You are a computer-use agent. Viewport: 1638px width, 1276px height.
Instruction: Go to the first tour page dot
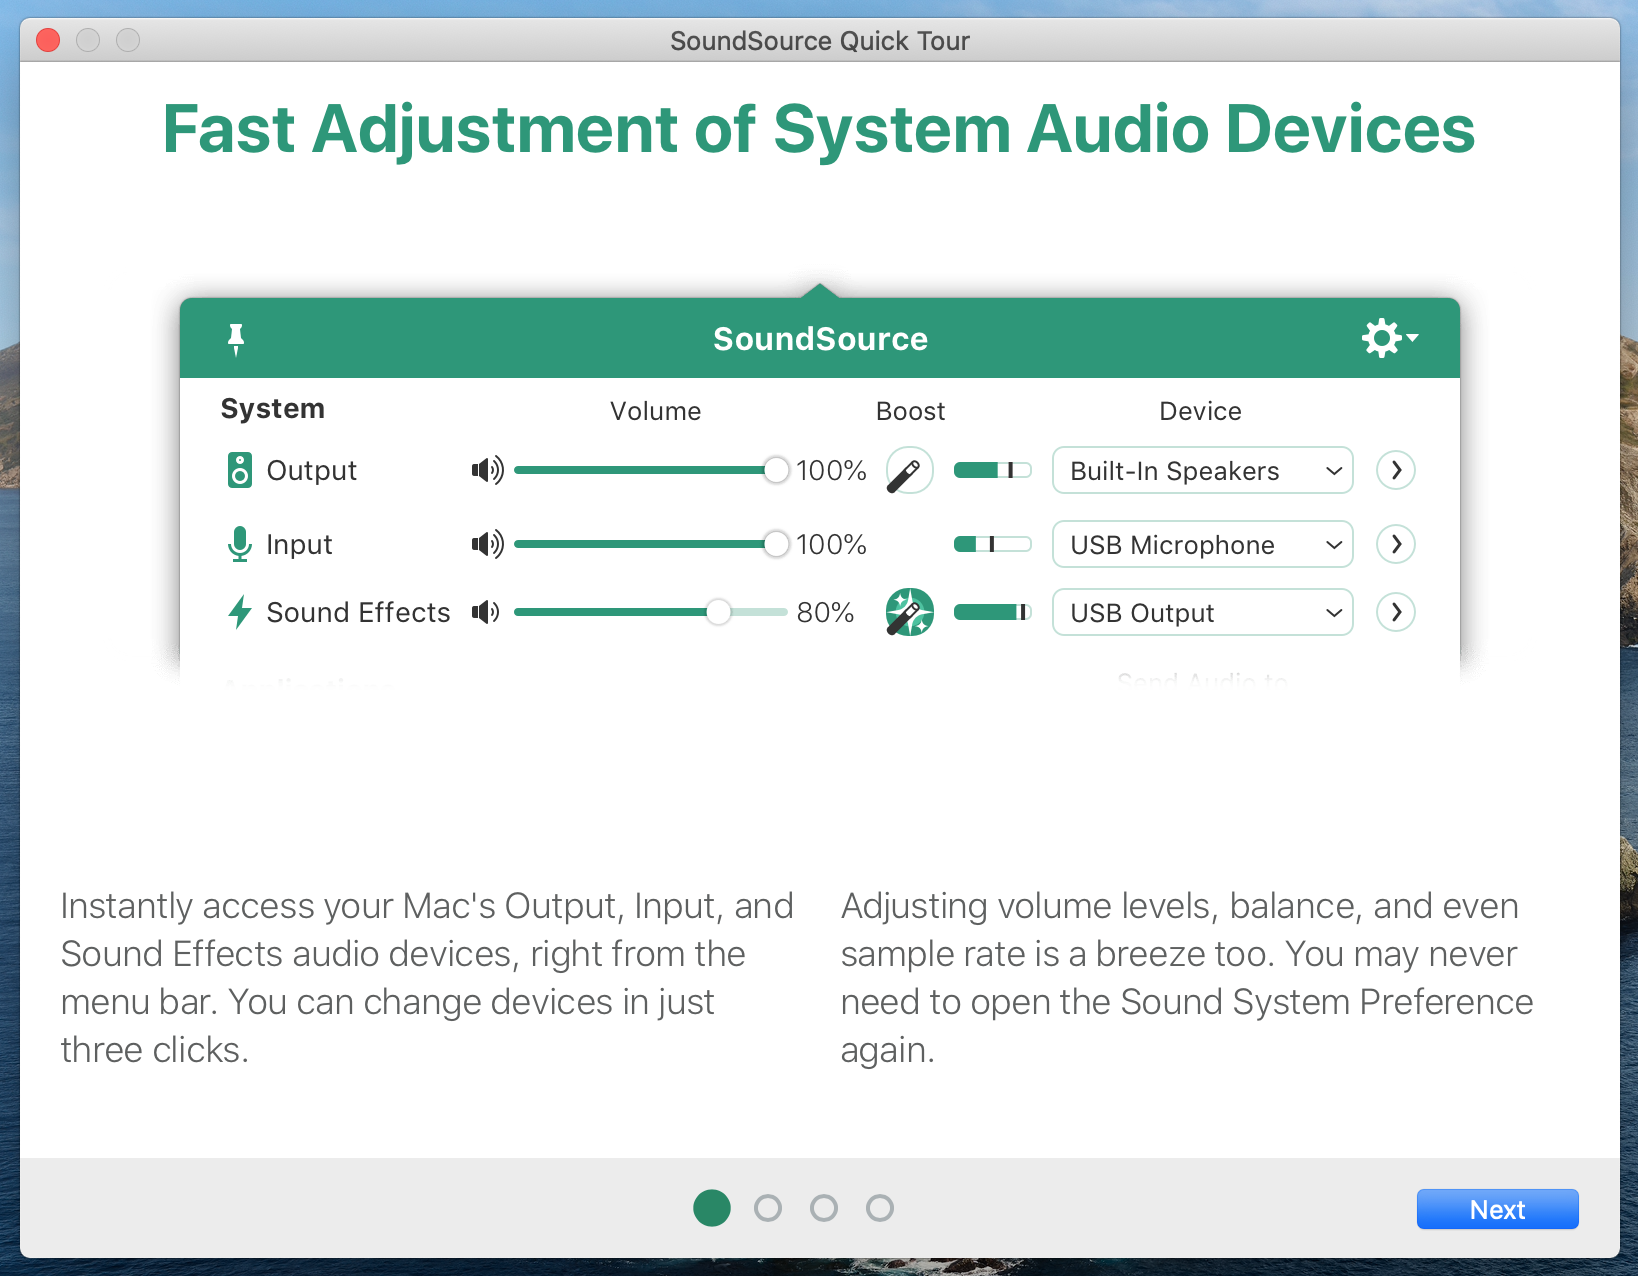tap(712, 1208)
